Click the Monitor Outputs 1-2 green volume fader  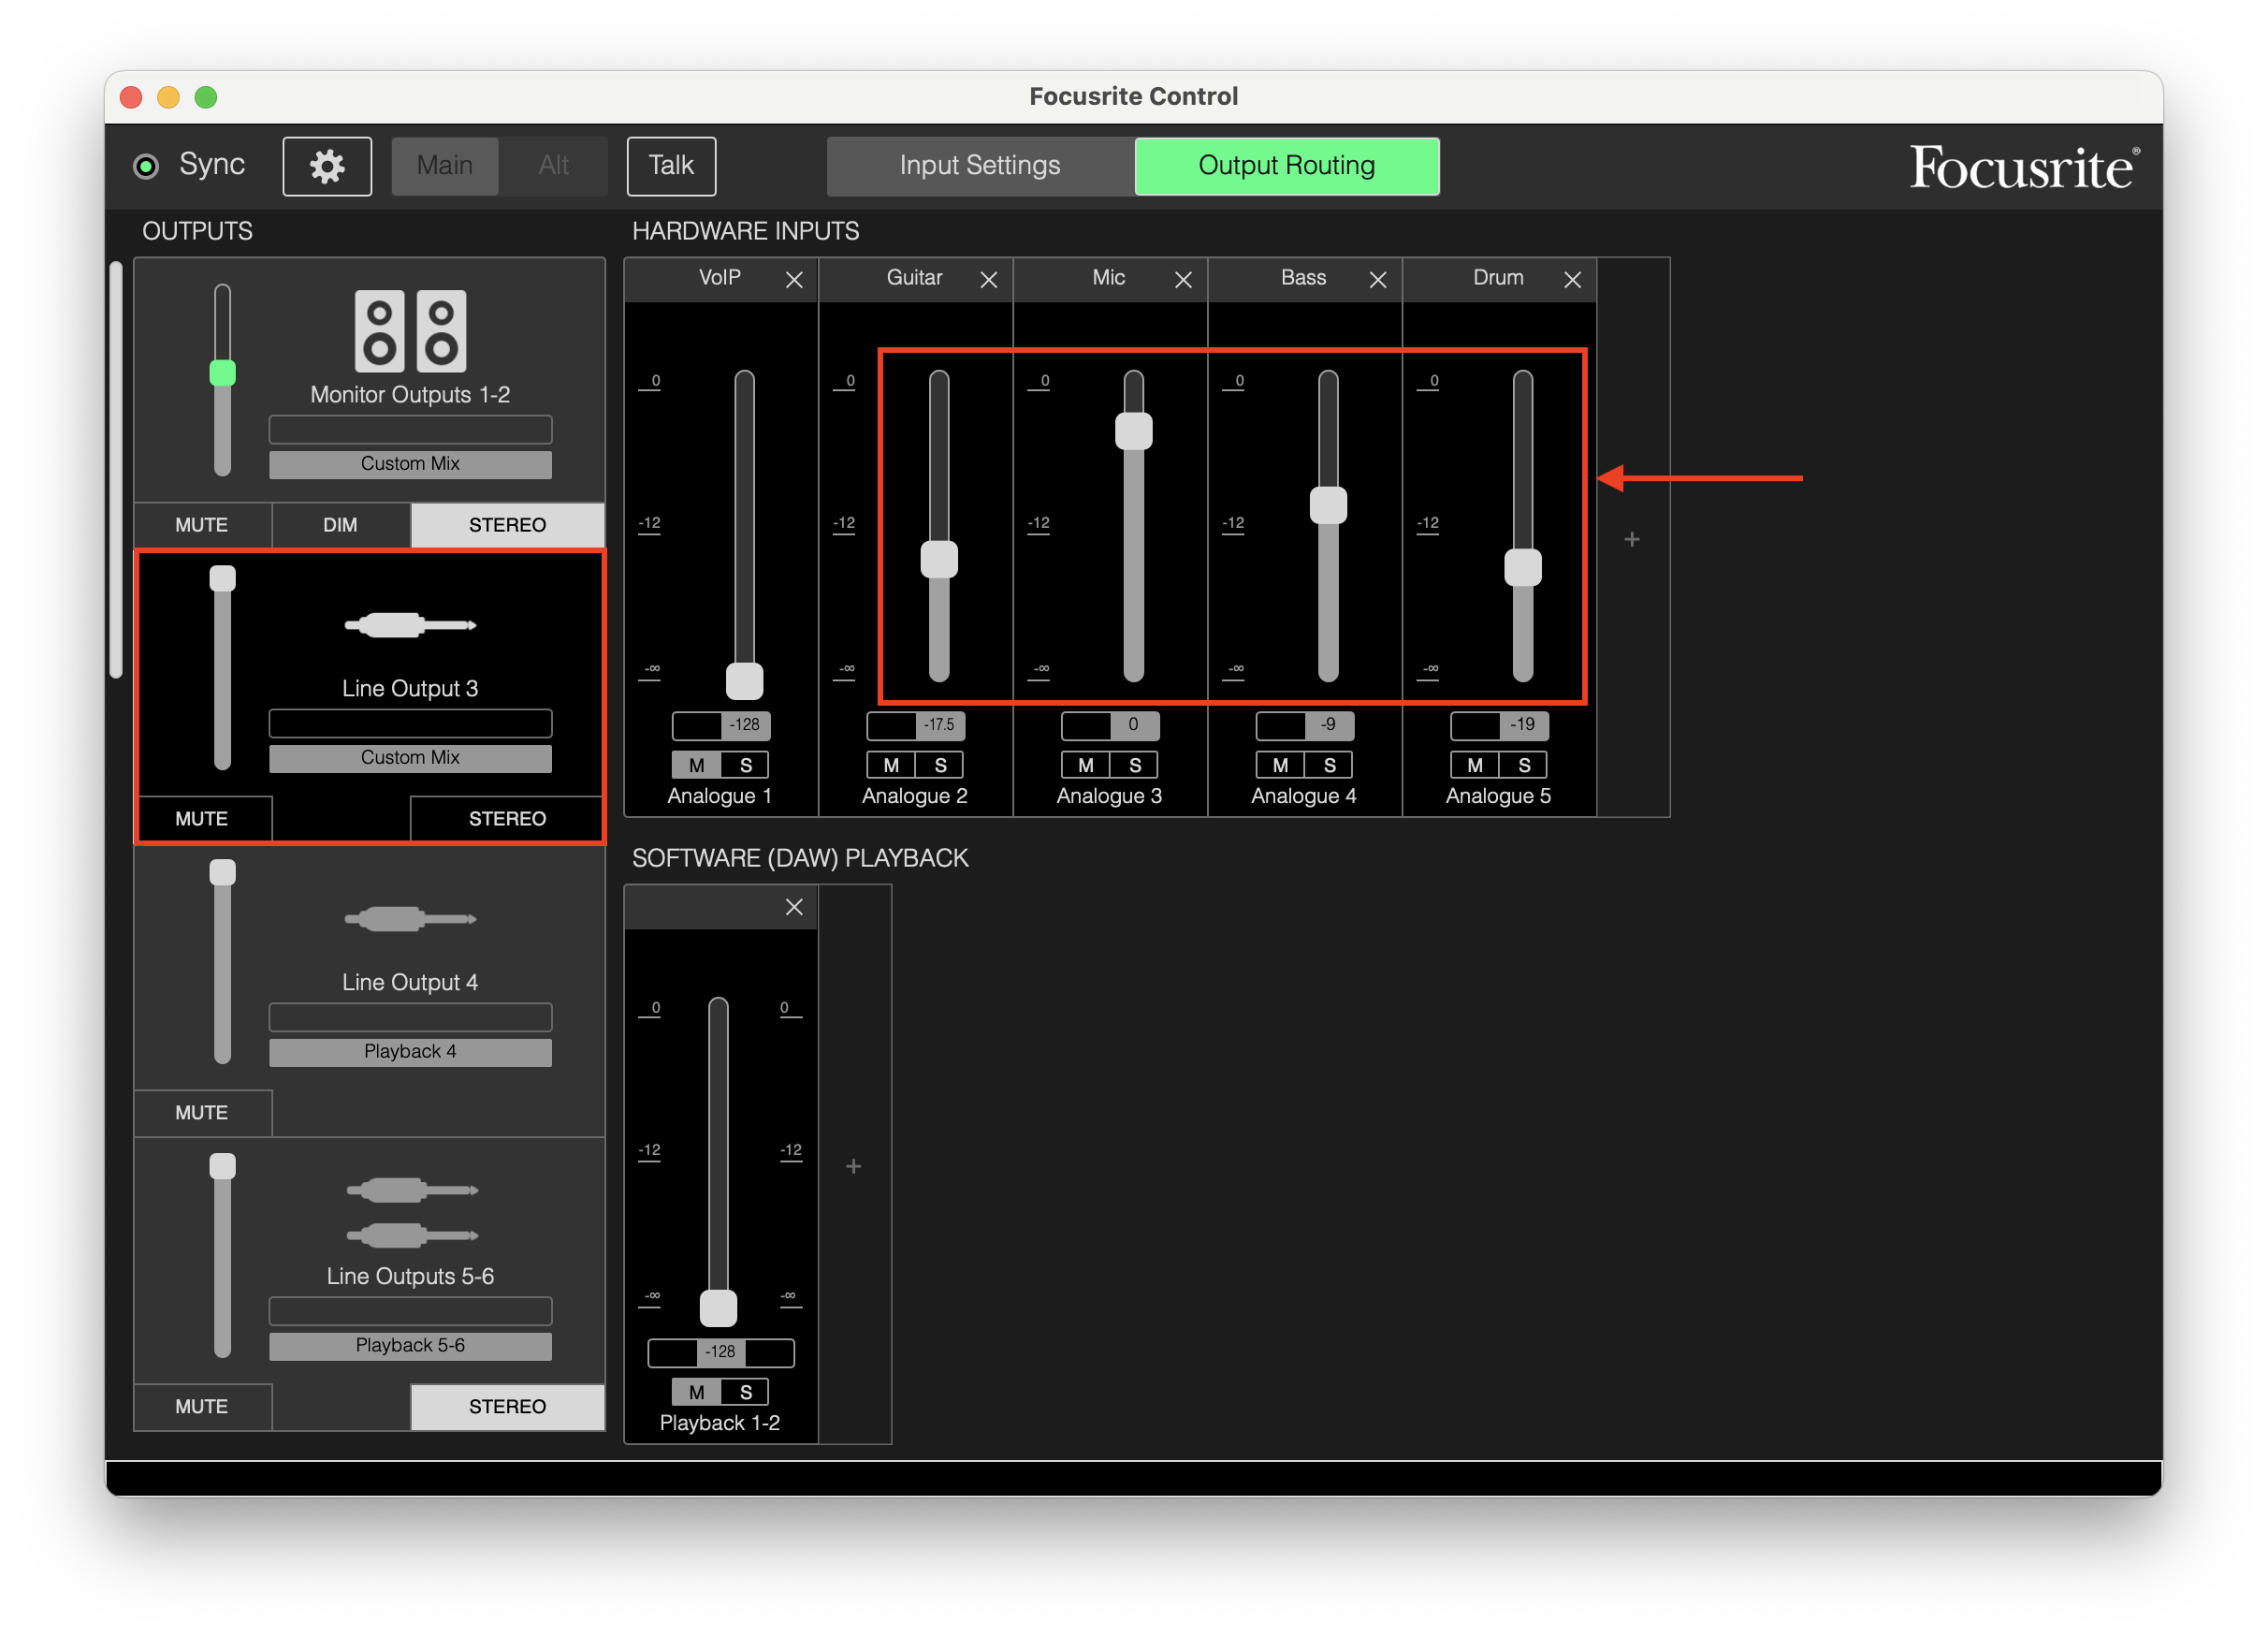(x=222, y=373)
